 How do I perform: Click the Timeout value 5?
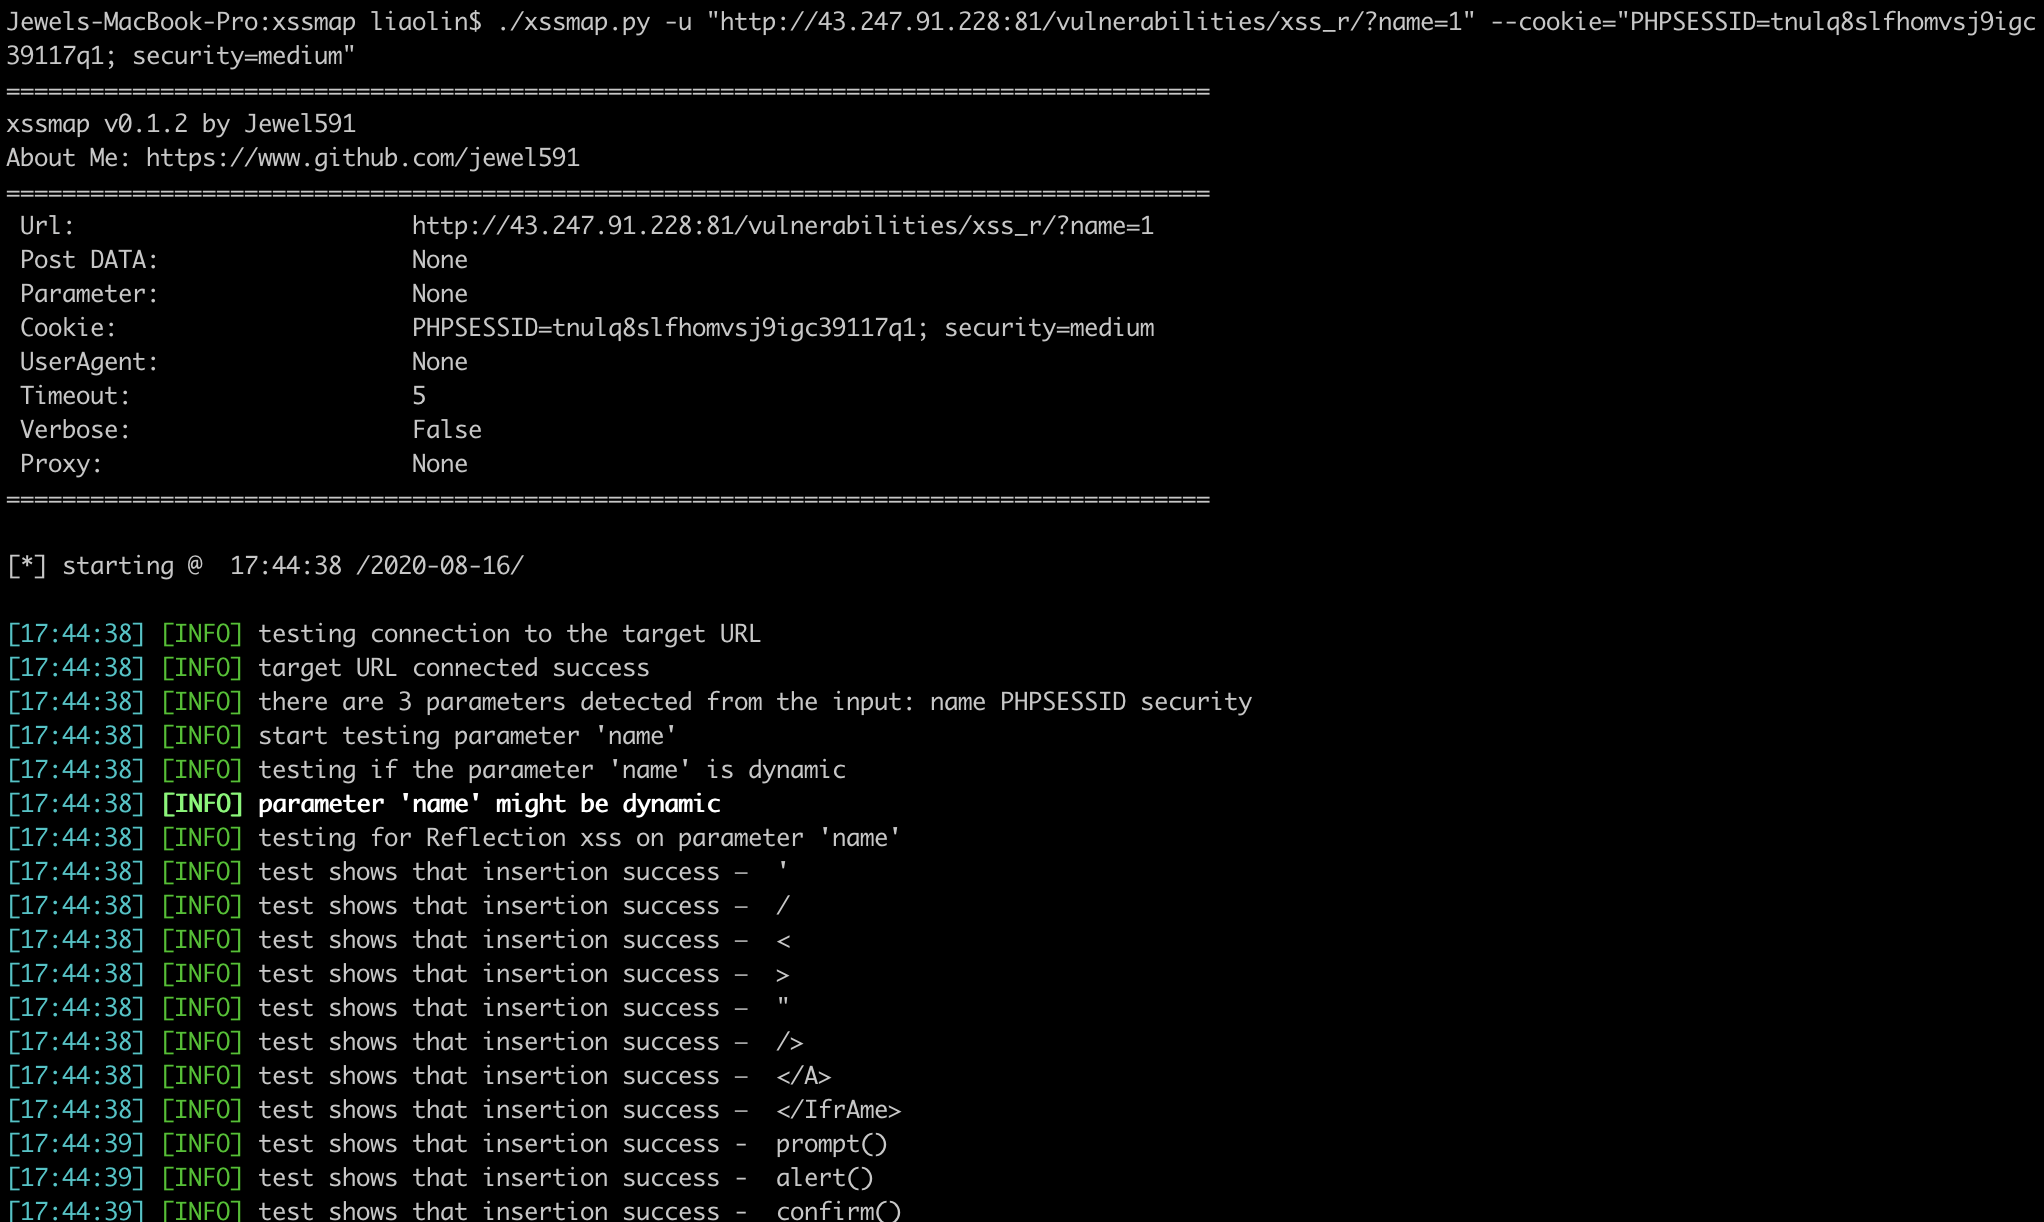[x=419, y=396]
